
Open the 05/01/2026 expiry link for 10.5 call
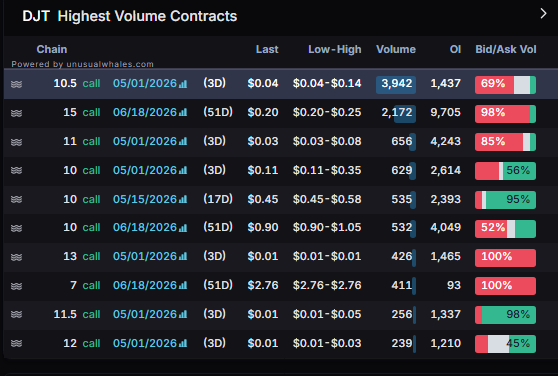point(145,83)
